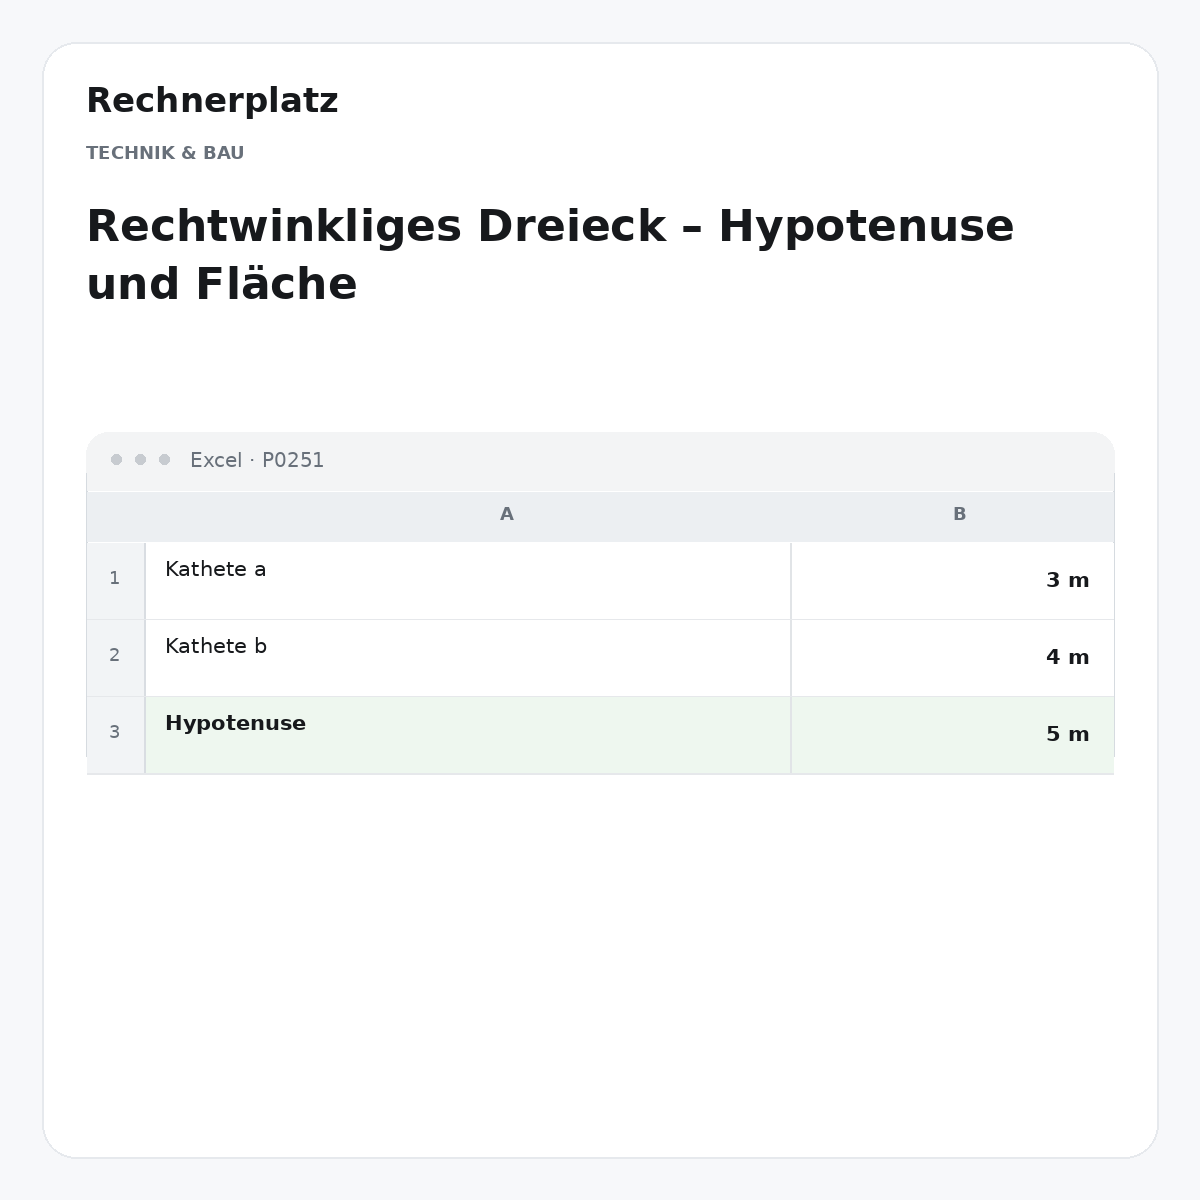
Task: Select row header 2
Action: point(115,656)
